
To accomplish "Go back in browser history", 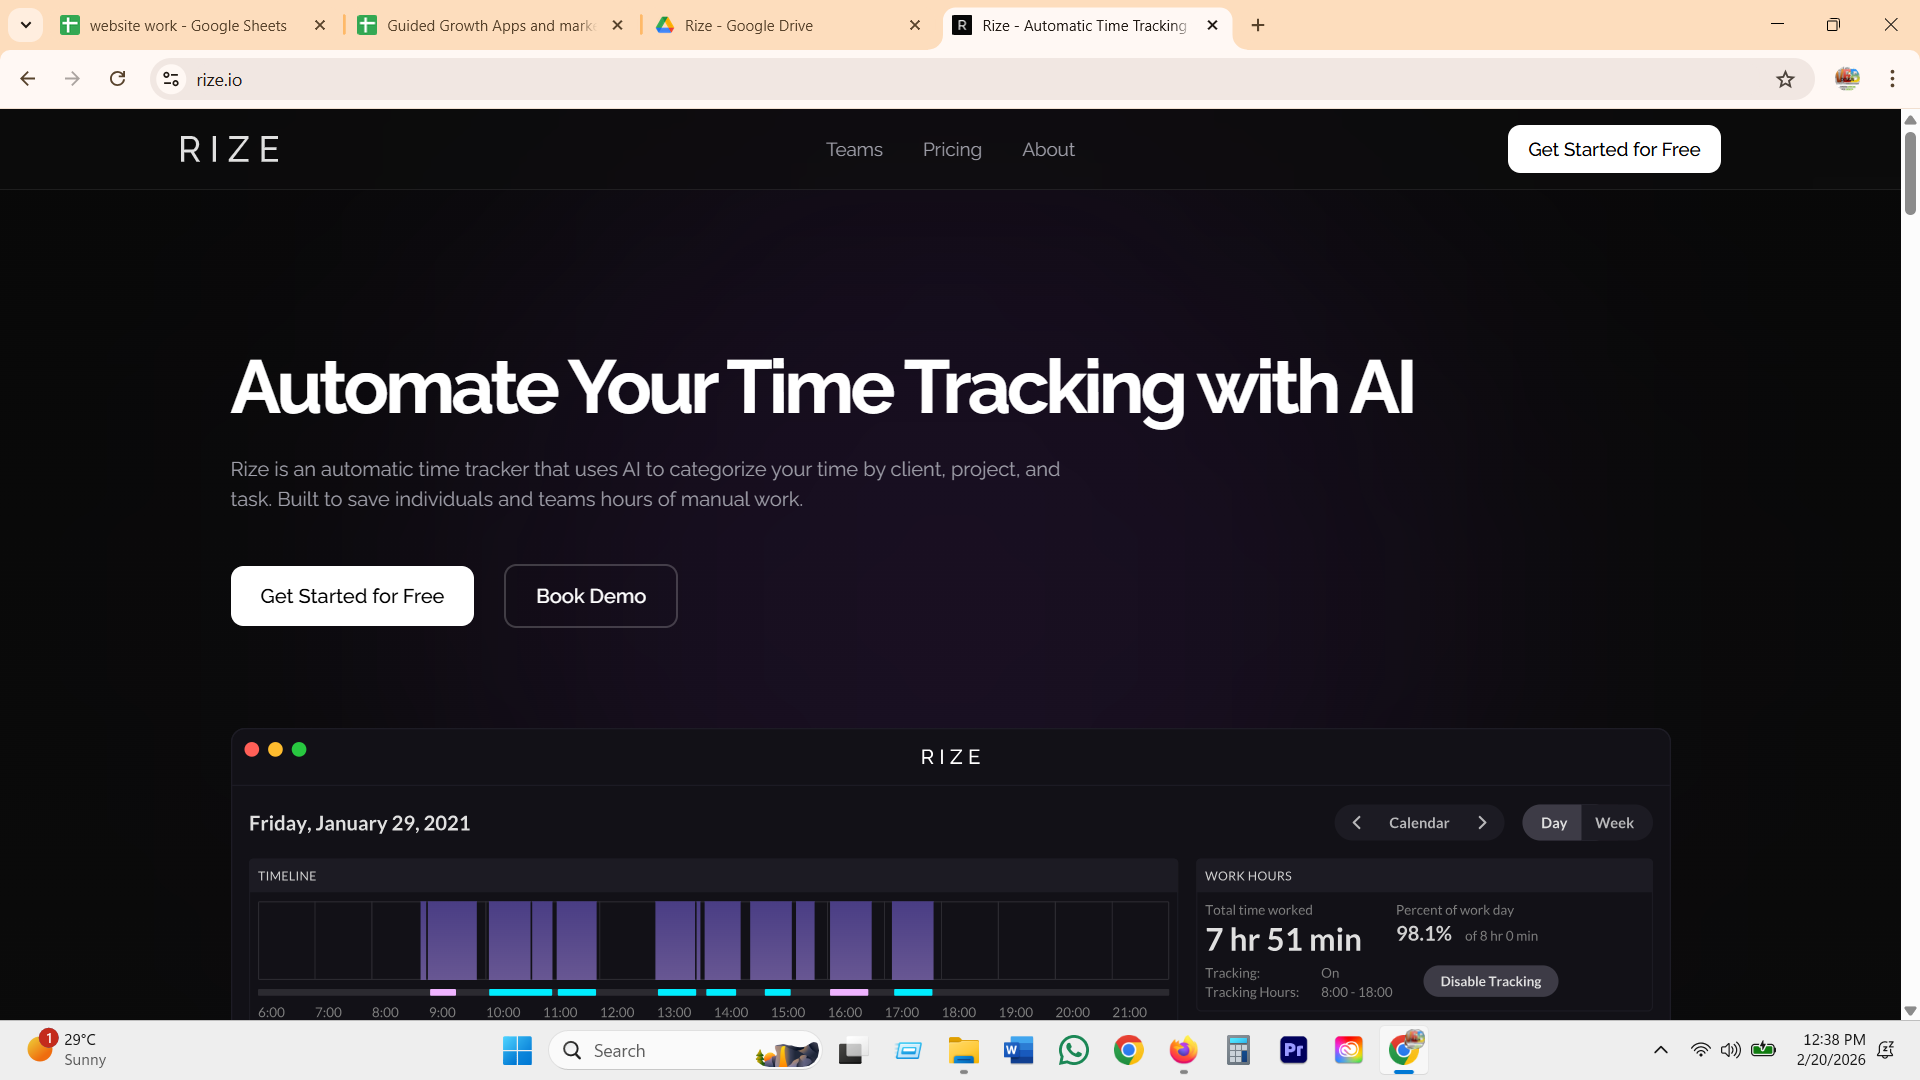I will click(x=28, y=79).
